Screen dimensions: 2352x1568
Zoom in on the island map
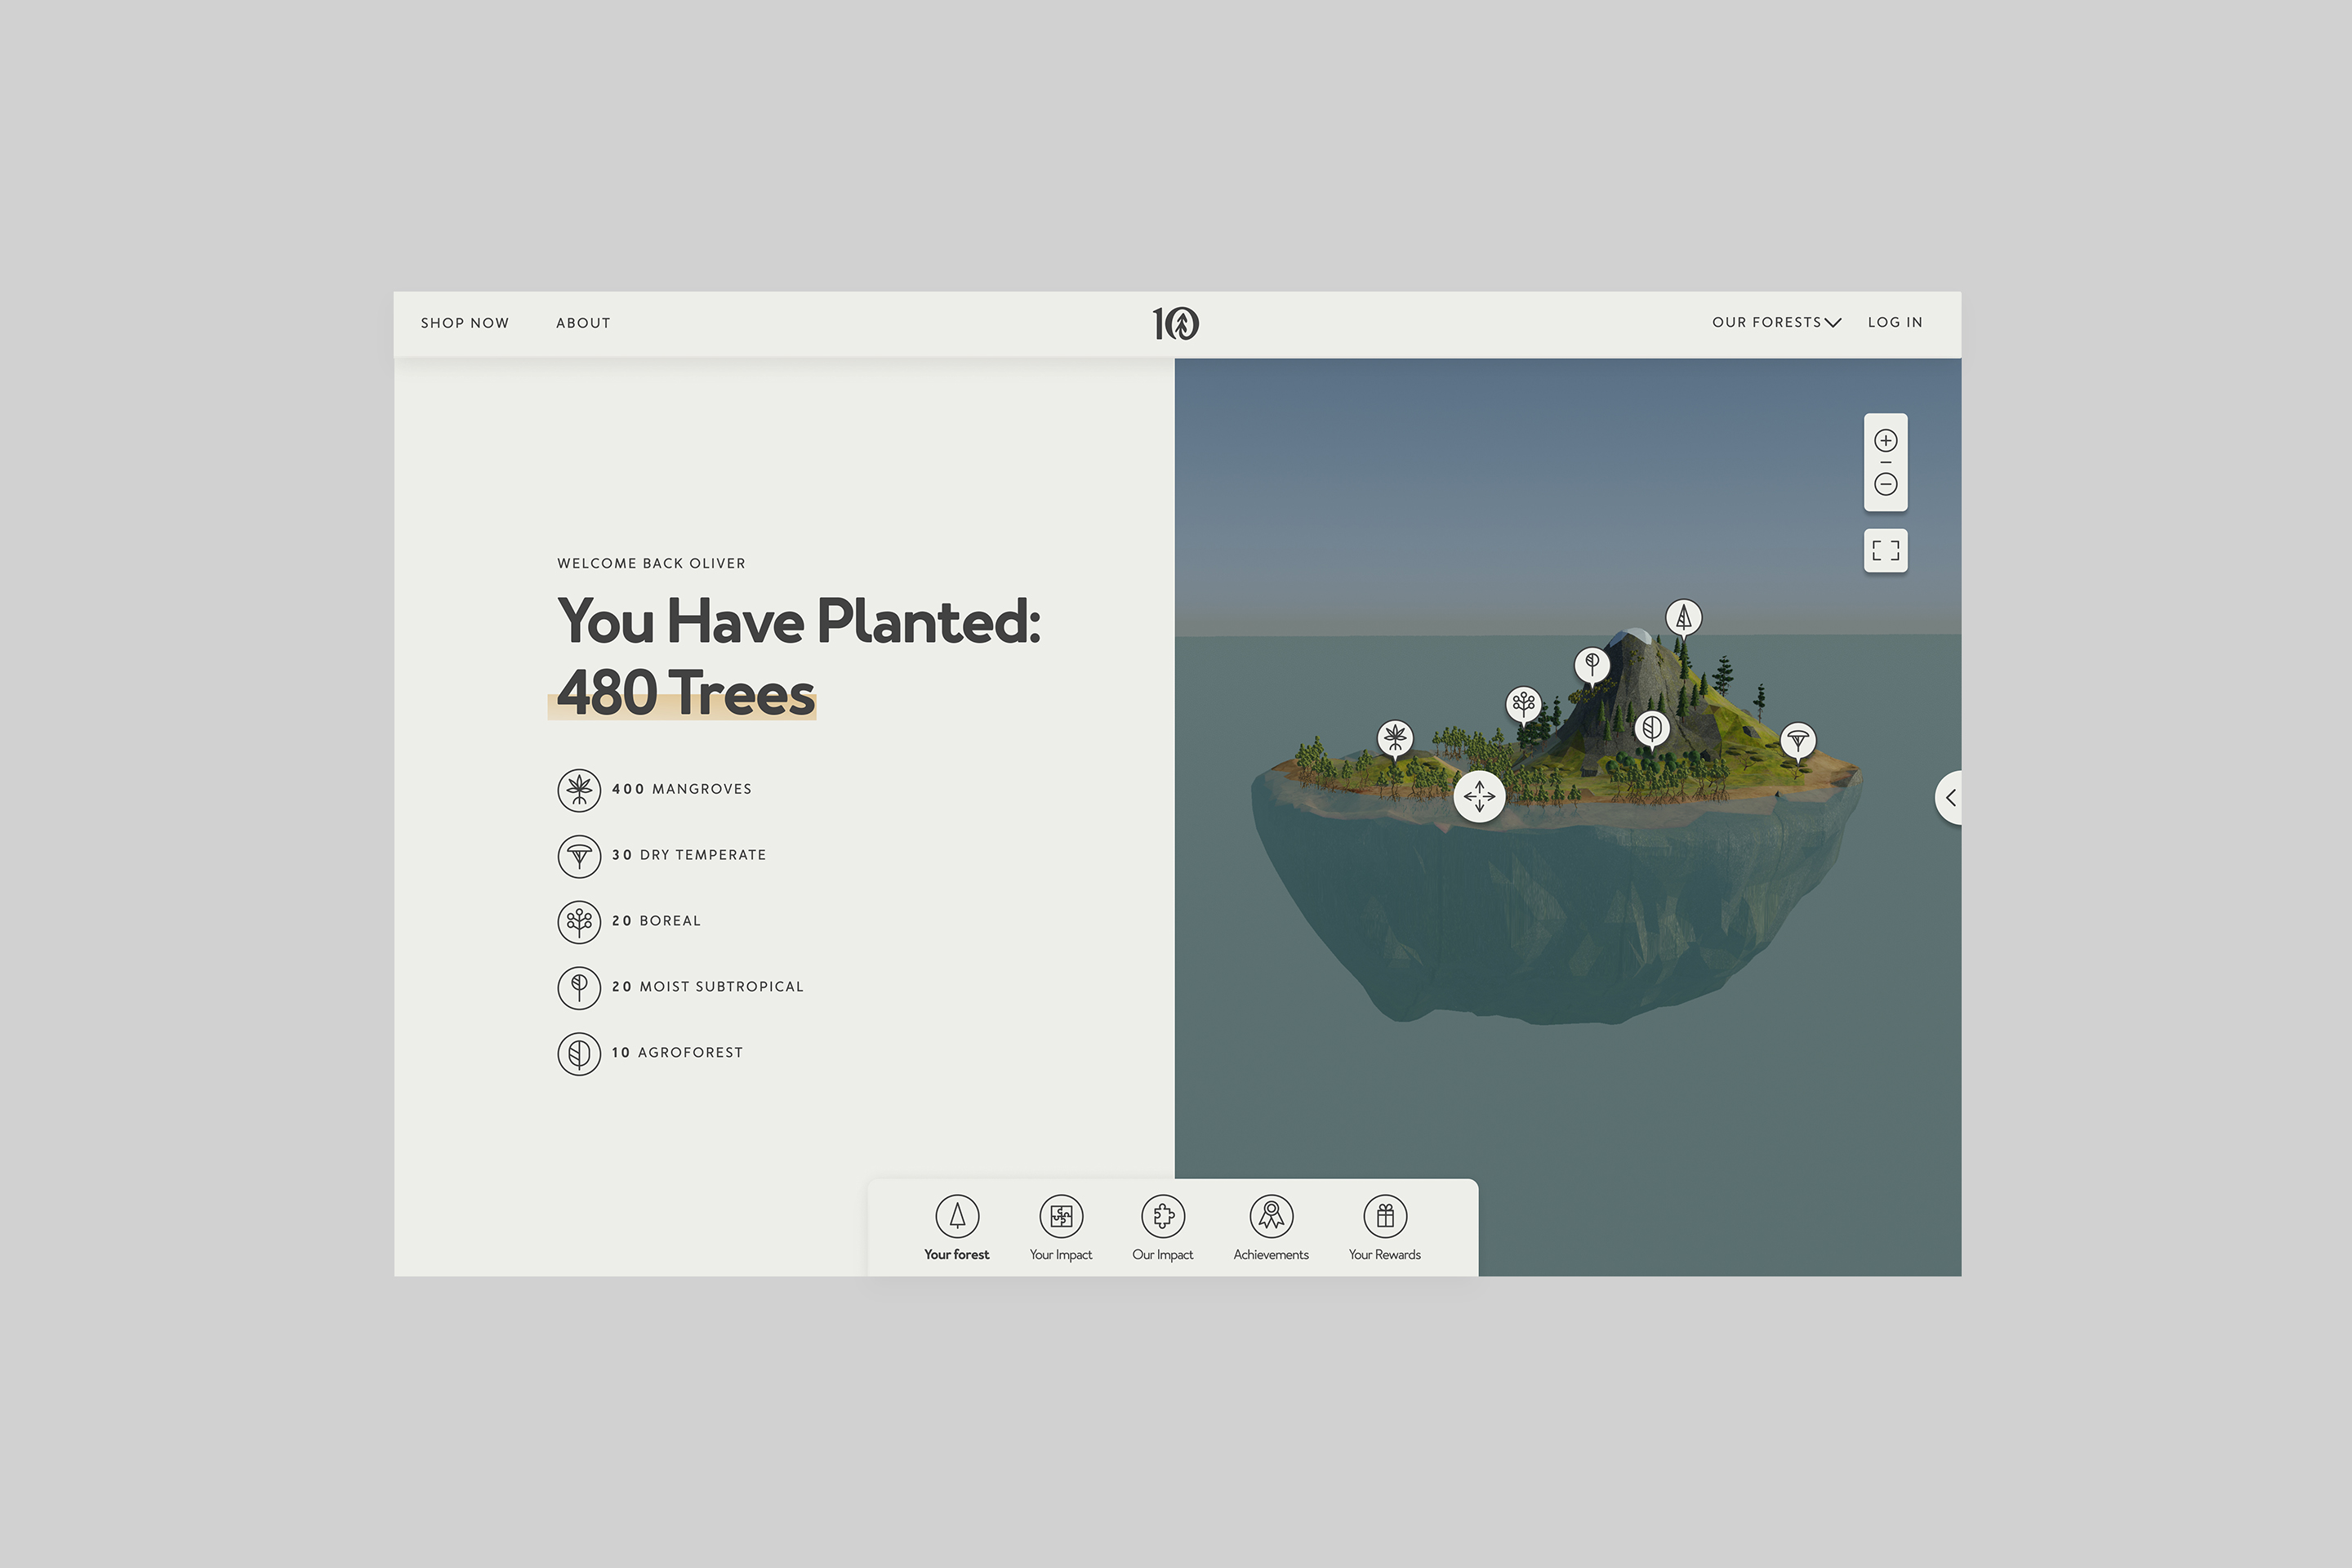click(1885, 441)
